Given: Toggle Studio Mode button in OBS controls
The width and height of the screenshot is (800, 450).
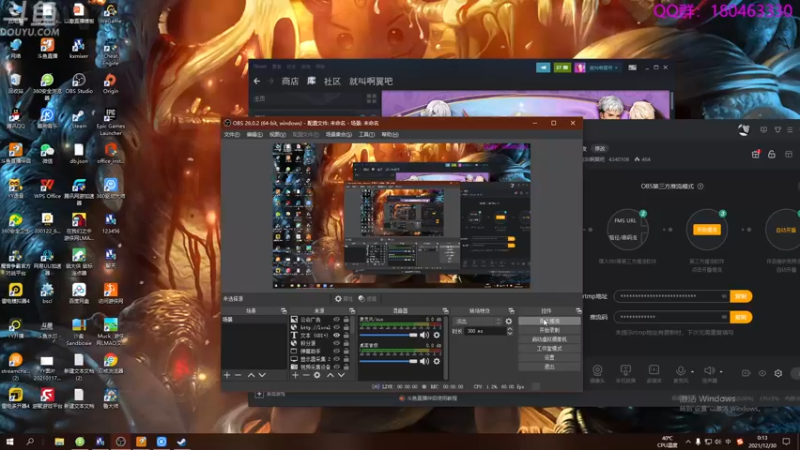Looking at the screenshot, I should pos(549,348).
